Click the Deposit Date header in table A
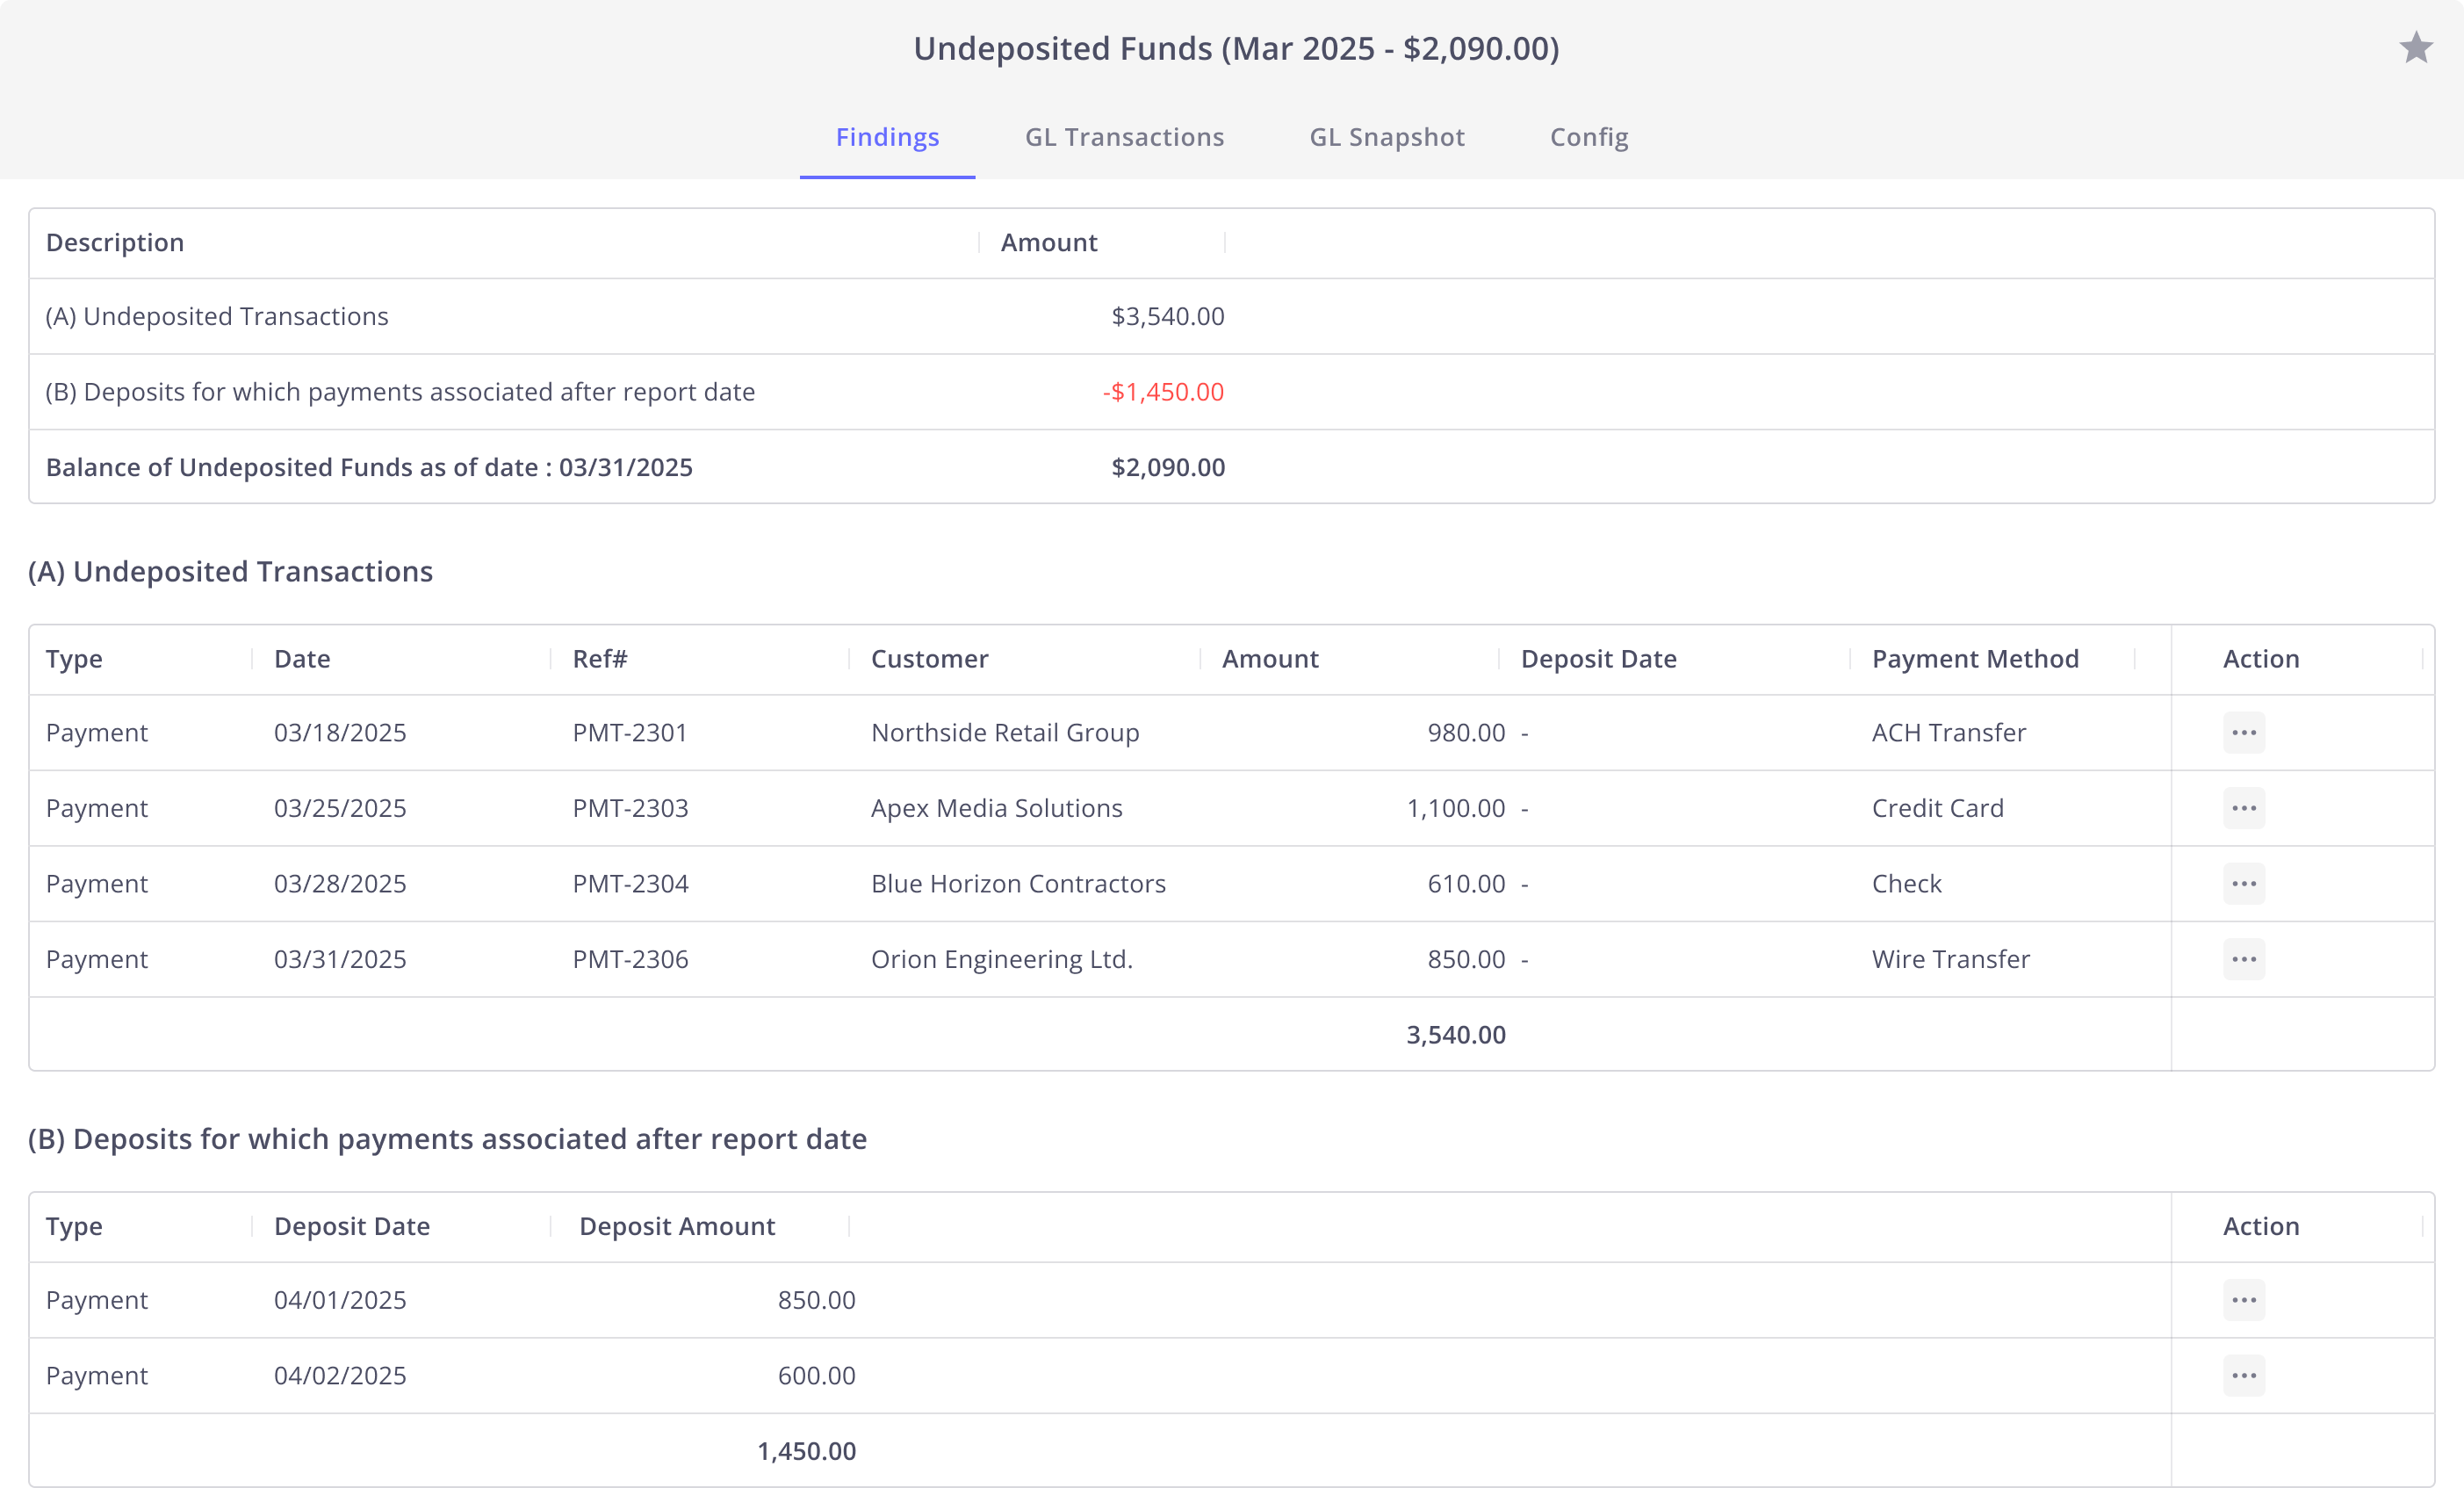This screenshot has width=2464, height=1488. point(1598,659)
